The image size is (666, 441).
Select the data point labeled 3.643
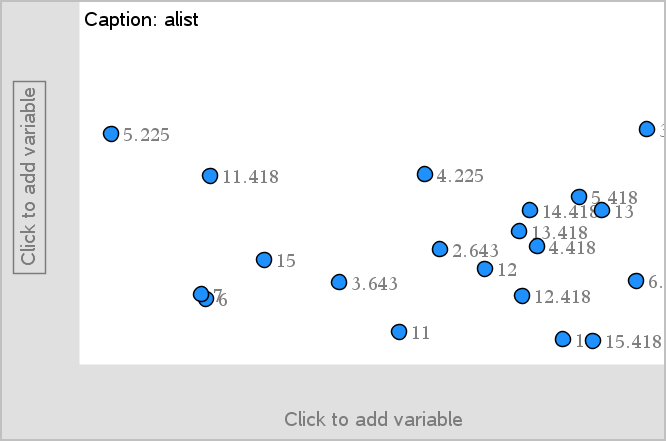click(339, 283)
